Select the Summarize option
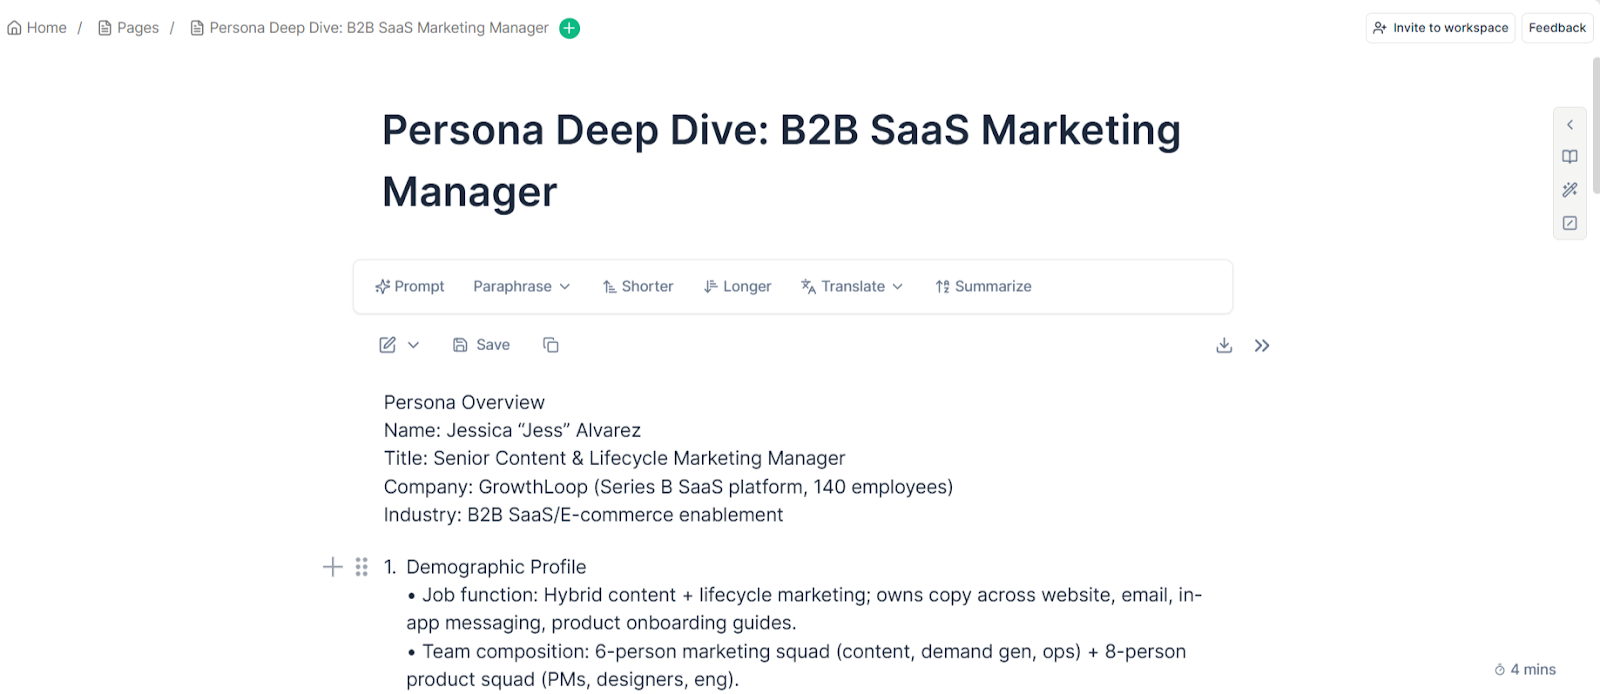 983,287
